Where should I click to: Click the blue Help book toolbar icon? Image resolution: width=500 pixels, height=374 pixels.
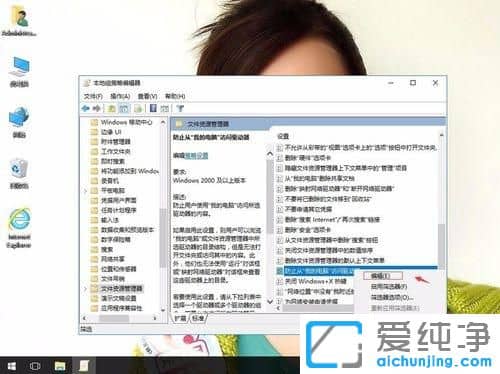pyautogui.click(x=153, y=108)
